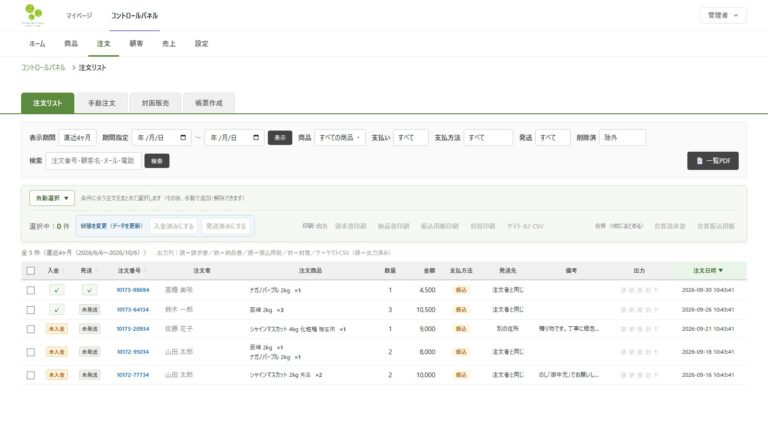Click 未発送 badge for order 10173-64134
768x432 pixels.
(90, 310)
